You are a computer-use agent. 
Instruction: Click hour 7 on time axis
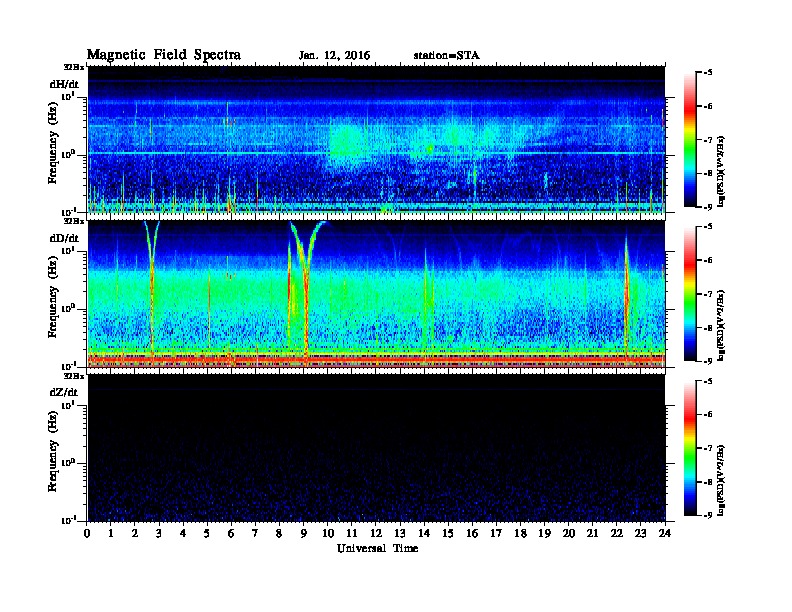pyautogui.click(x=256, y=533)
